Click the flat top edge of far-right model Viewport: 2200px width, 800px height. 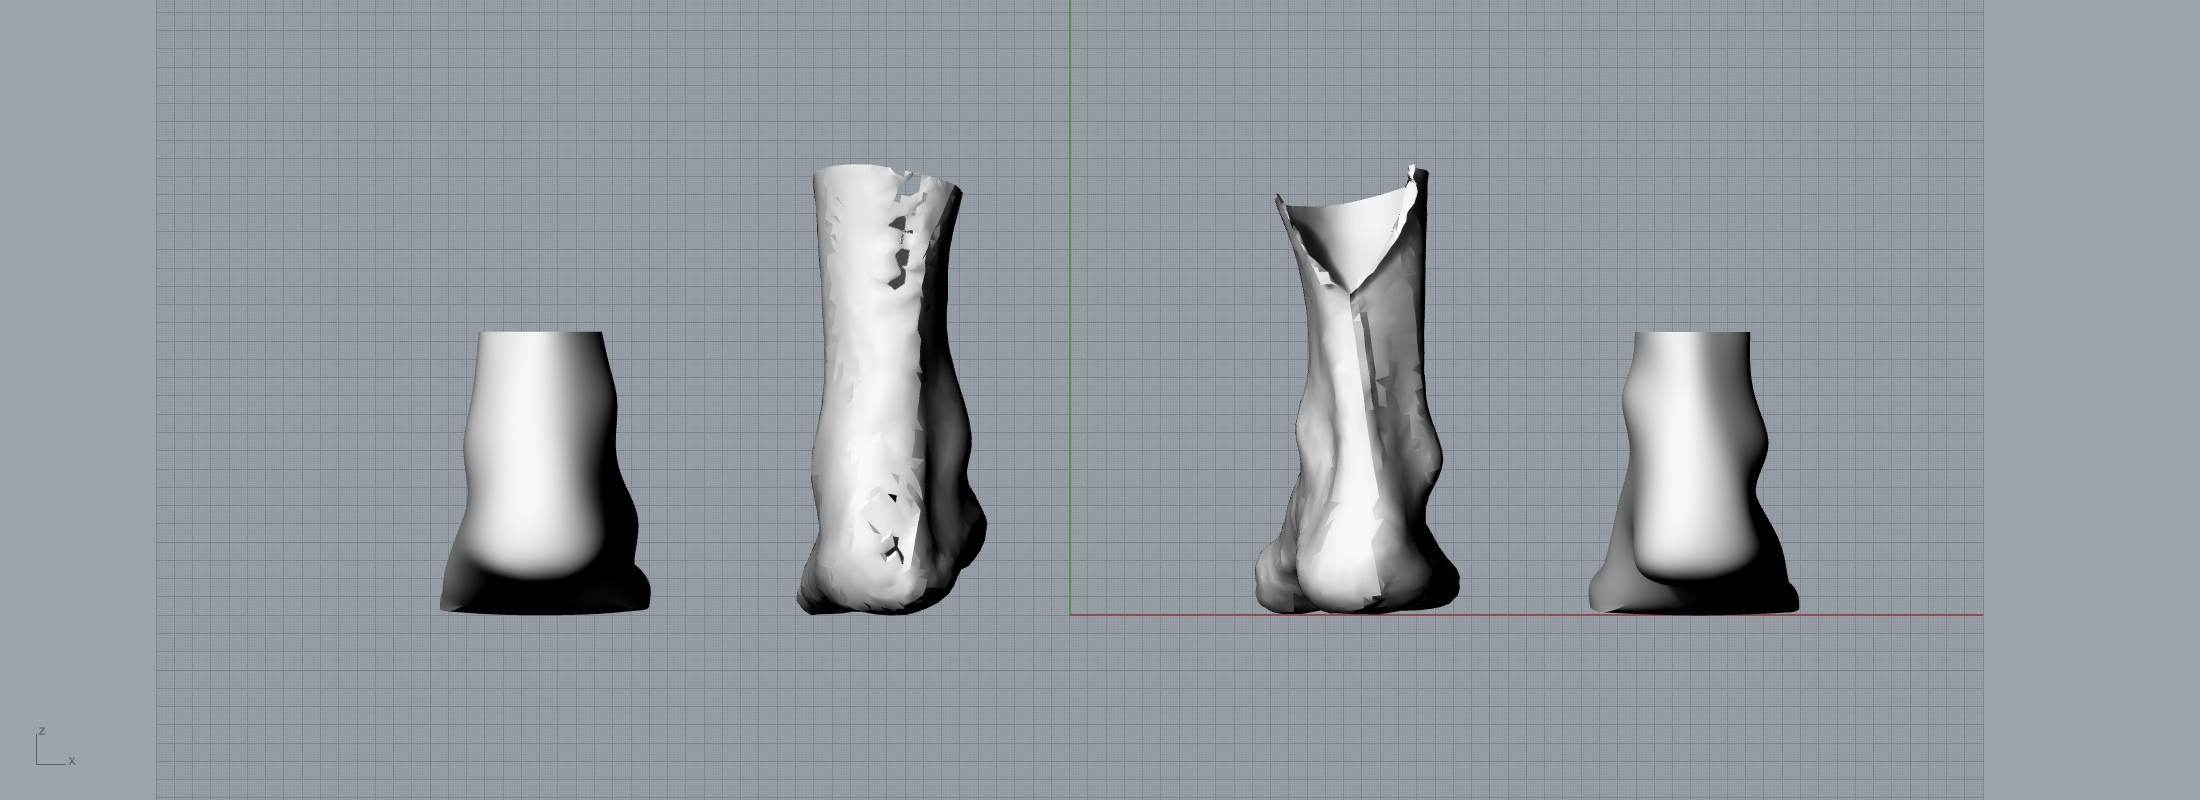pyautogui.click(x=1692, y=333)
